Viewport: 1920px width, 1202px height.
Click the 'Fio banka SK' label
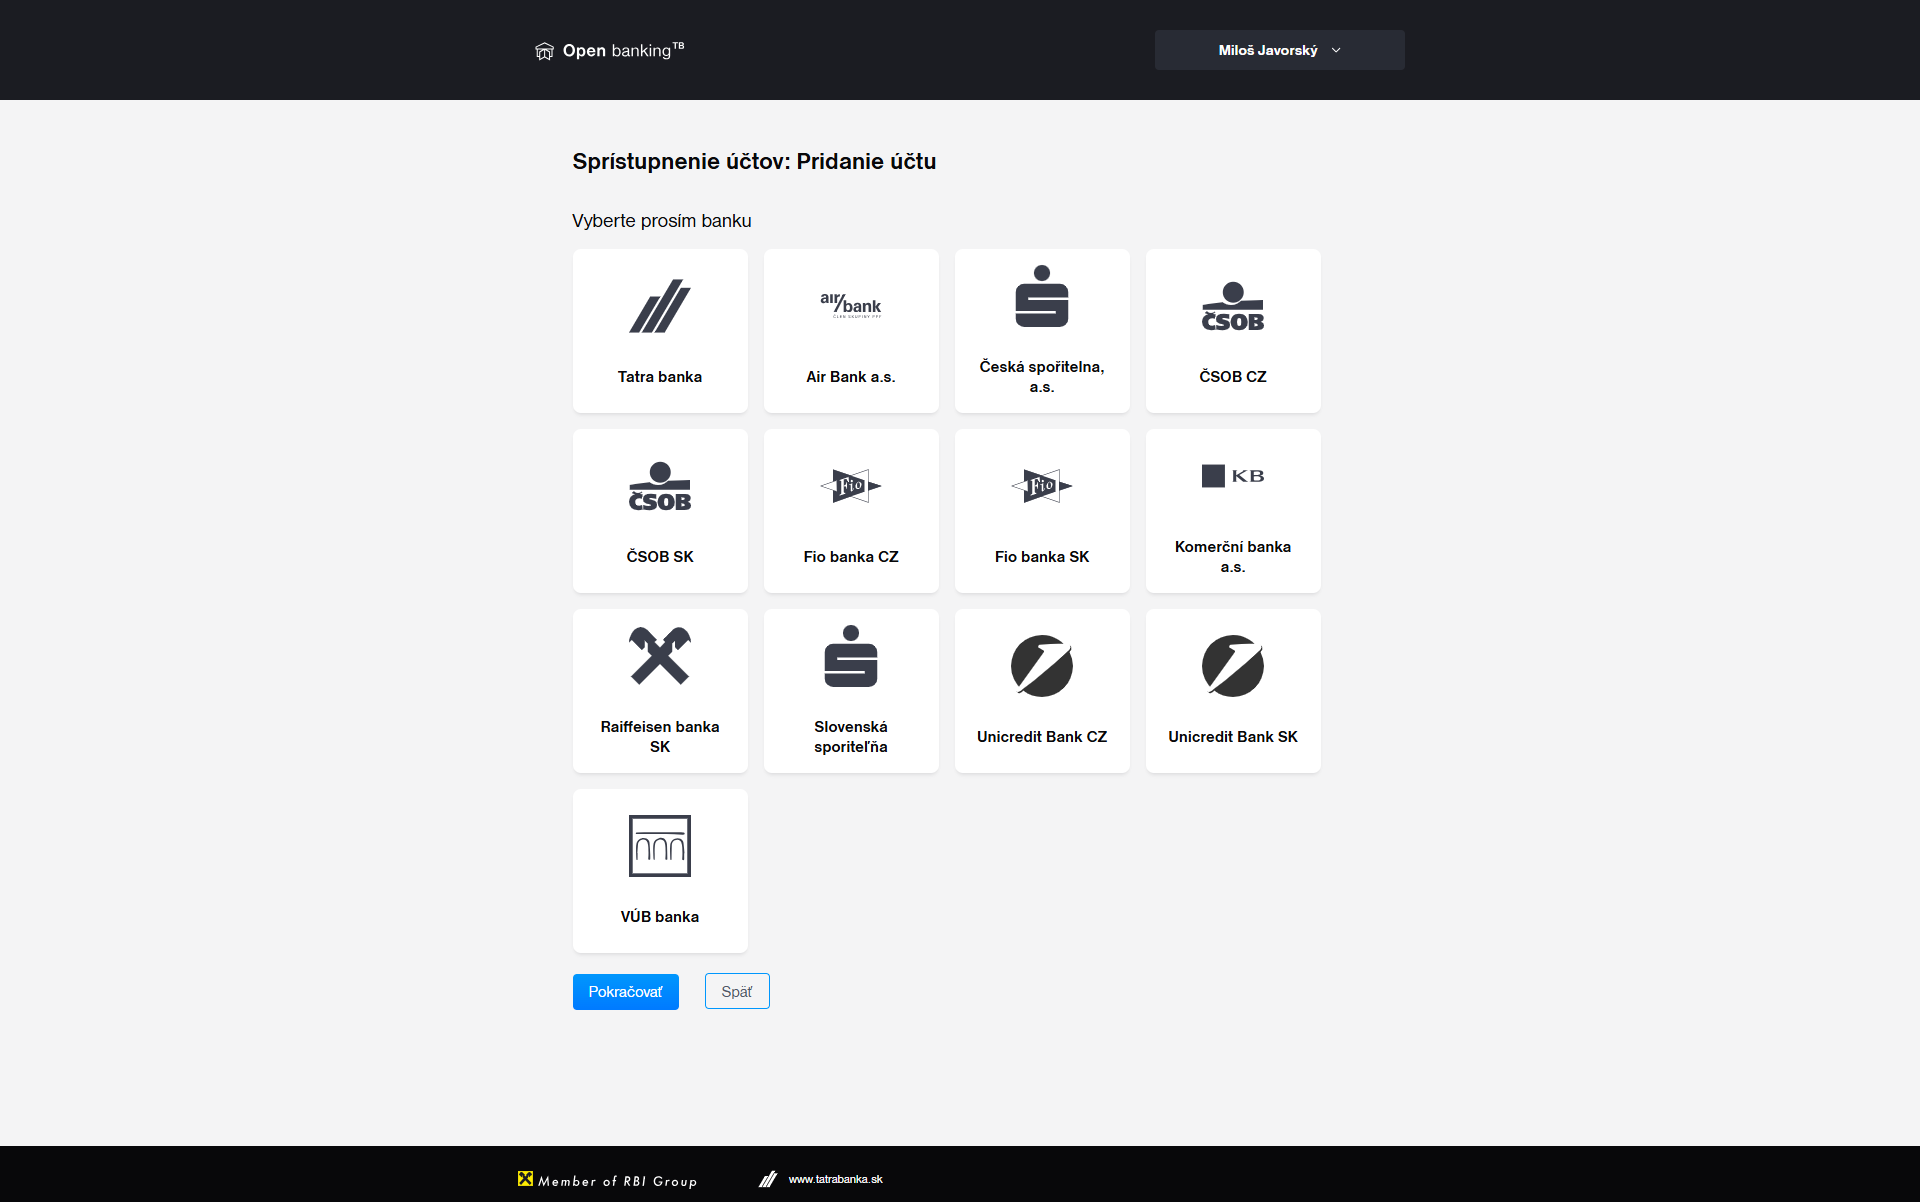point(1042,557)
